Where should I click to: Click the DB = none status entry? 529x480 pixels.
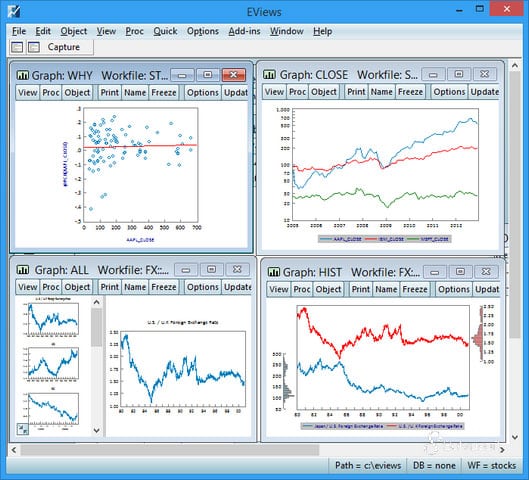click(x=434, y=465)
